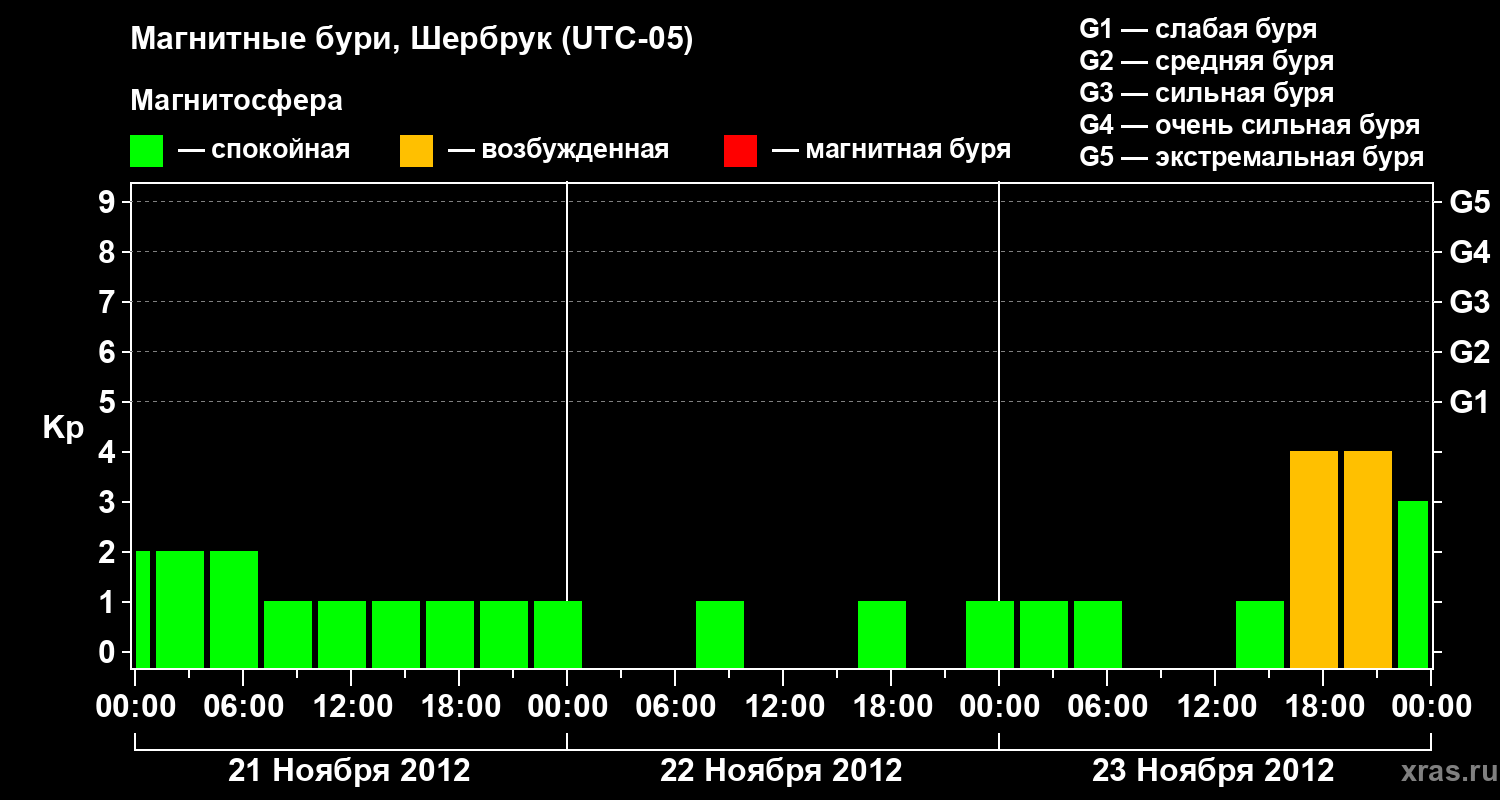Click the G3 — сильная буря description
The image size is (1500, 800).
1206,93
